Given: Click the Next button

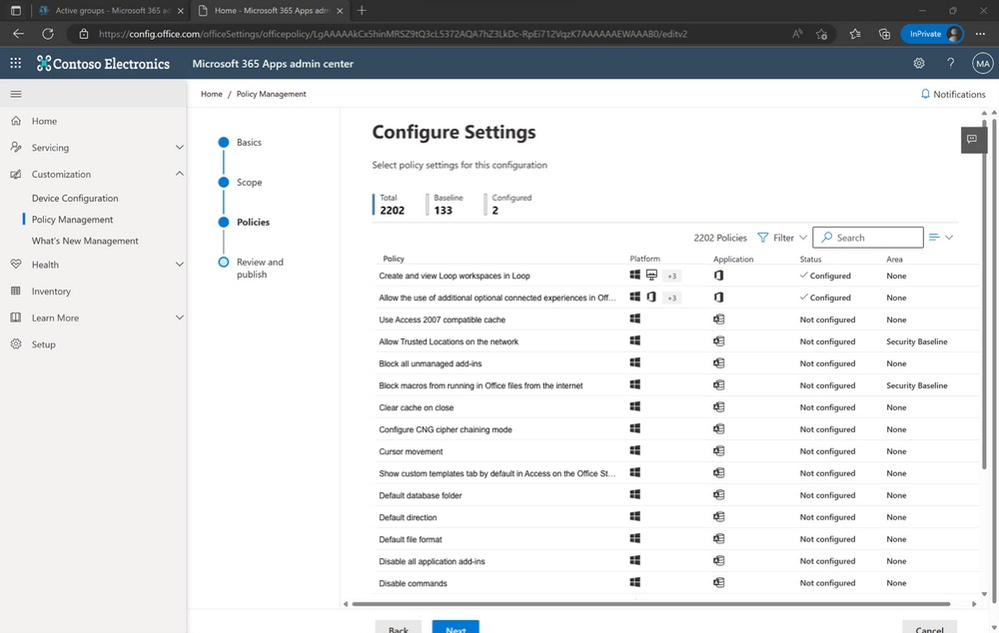Looking at the screenshot, I should point(456,627).
